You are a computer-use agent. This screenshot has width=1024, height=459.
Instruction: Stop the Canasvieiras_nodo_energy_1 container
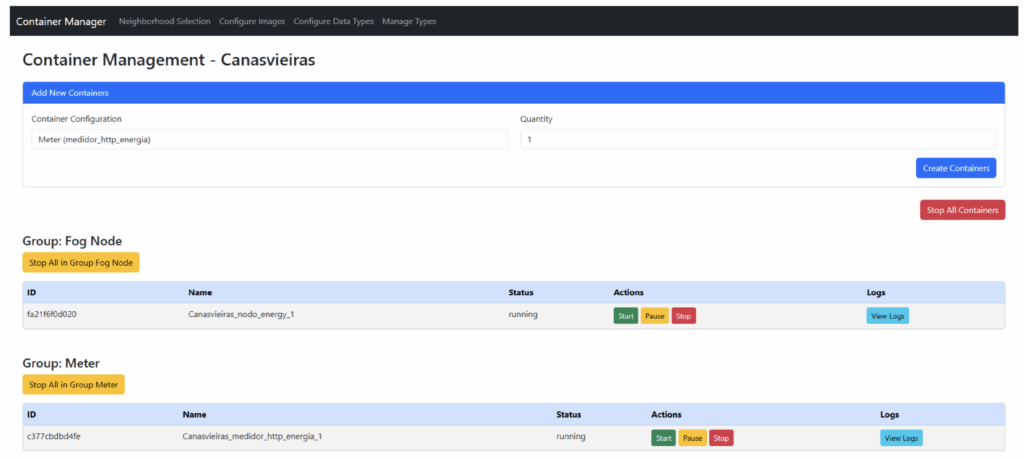point(684,316)
